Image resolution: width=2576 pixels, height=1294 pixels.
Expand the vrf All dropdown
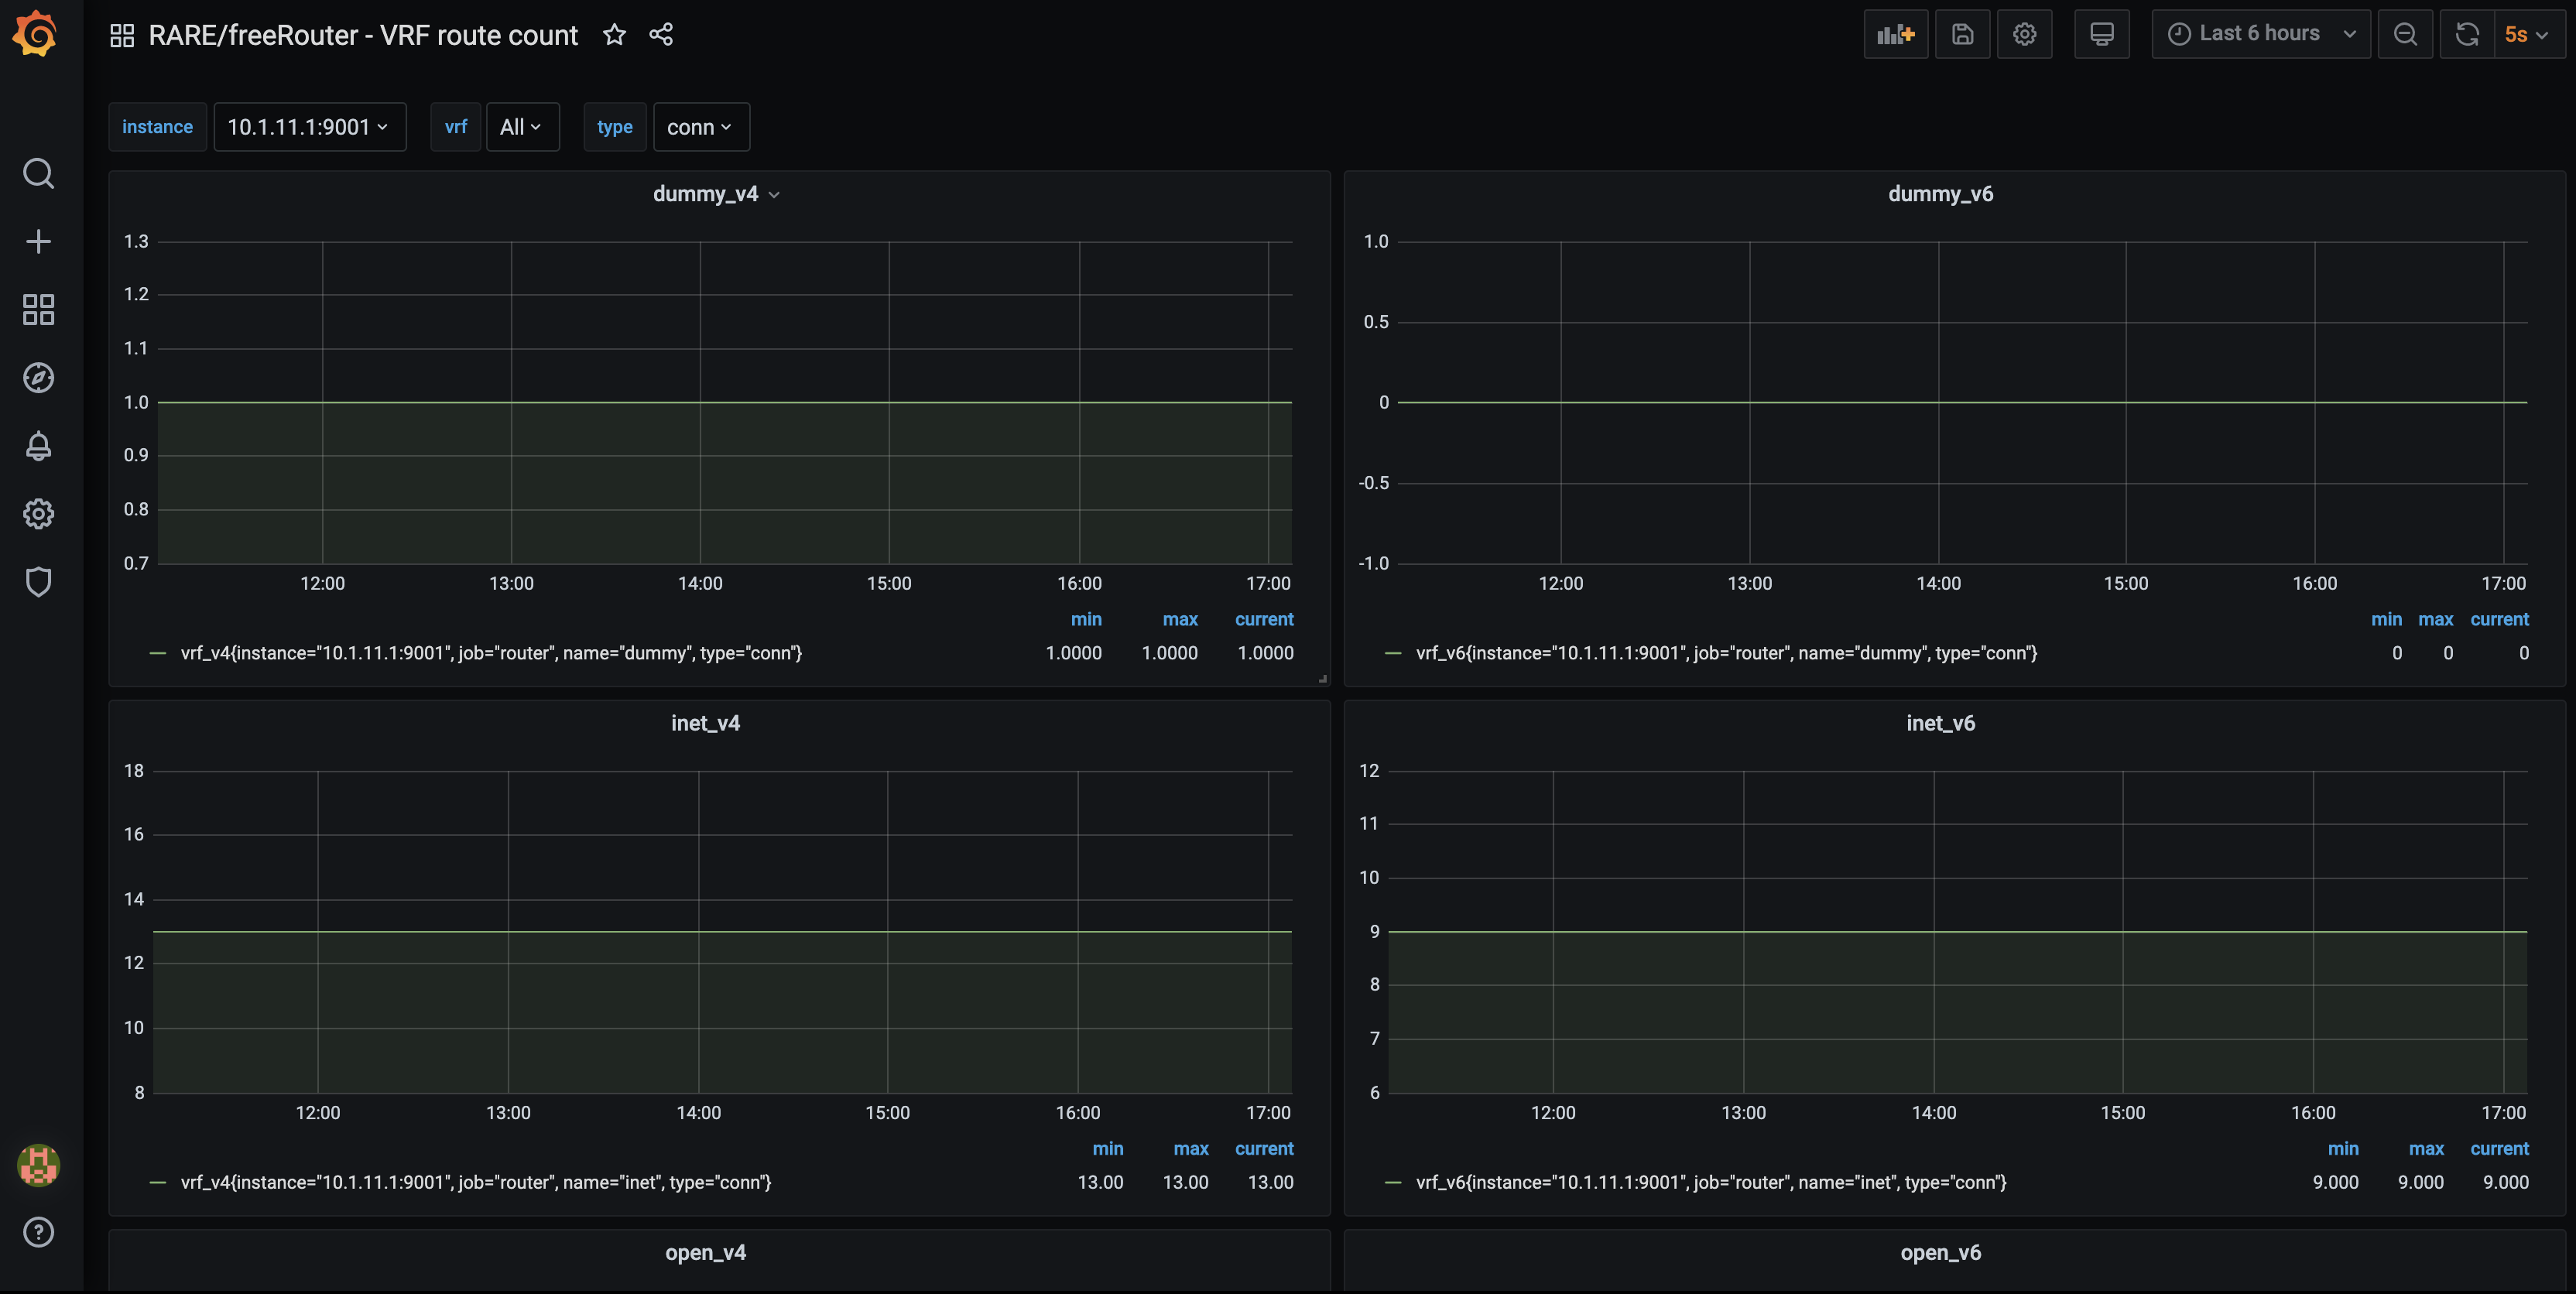pos(521,127)
